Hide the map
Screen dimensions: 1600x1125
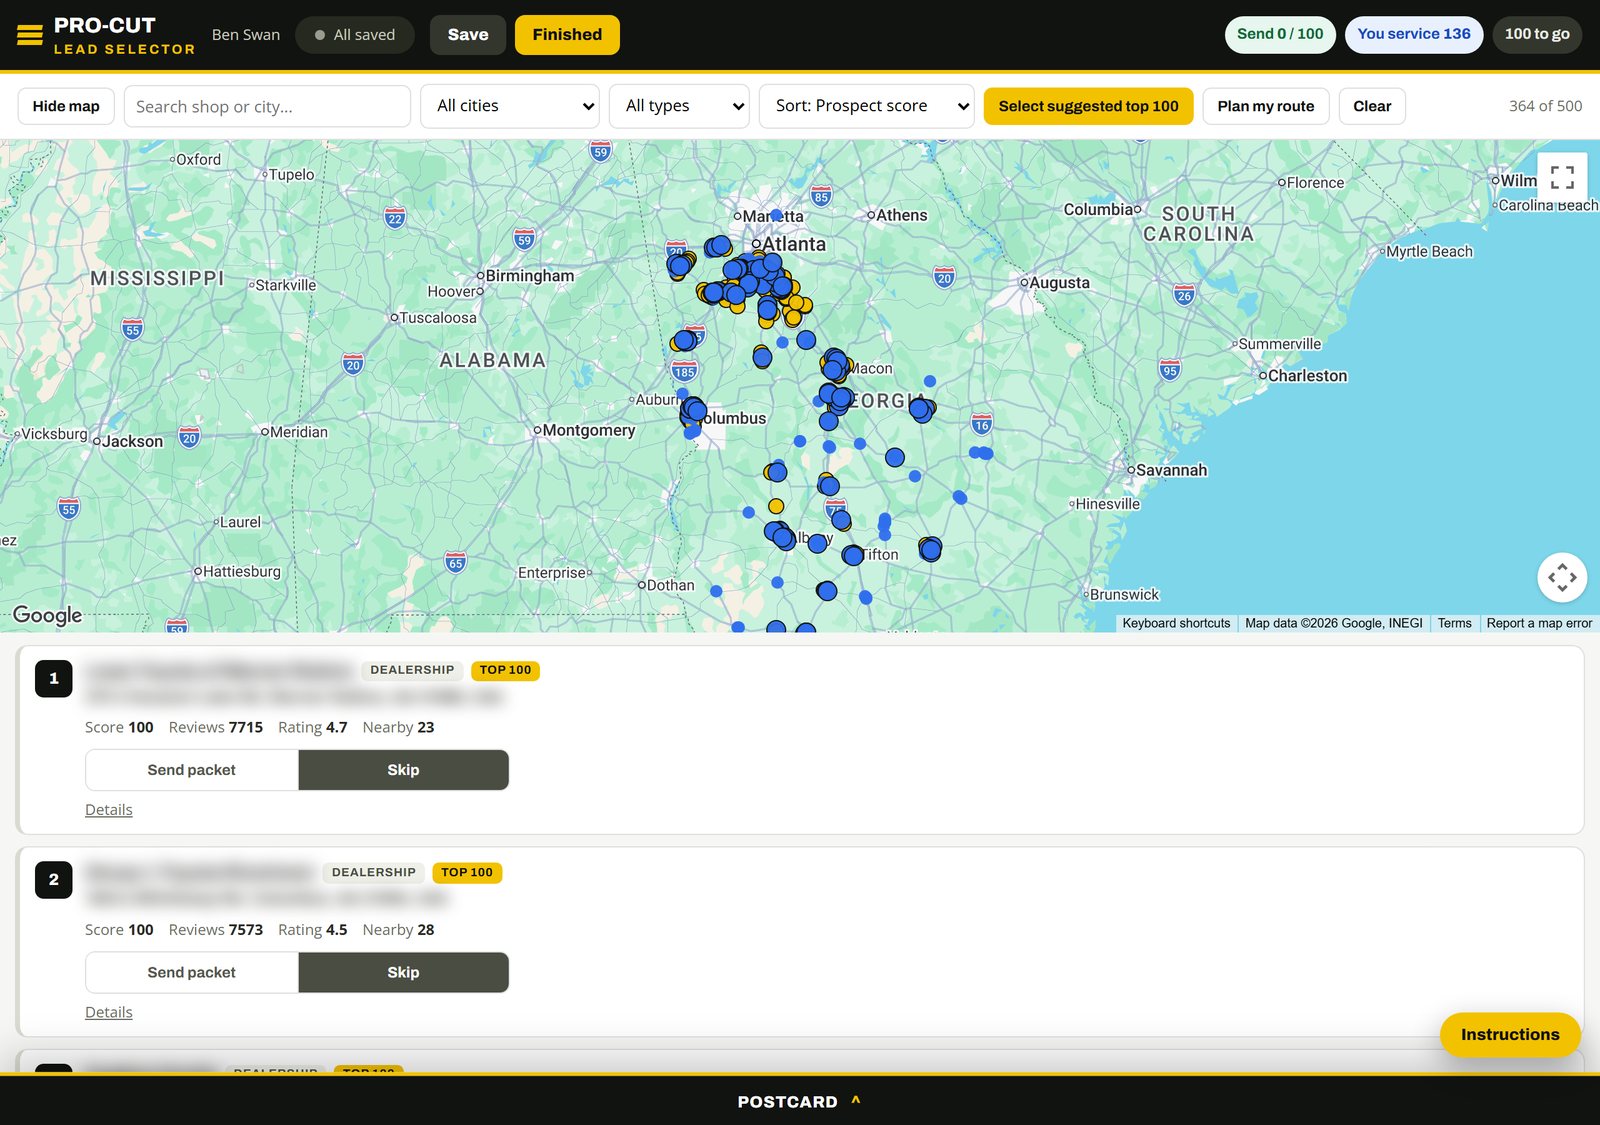click(x=66, y=106)
